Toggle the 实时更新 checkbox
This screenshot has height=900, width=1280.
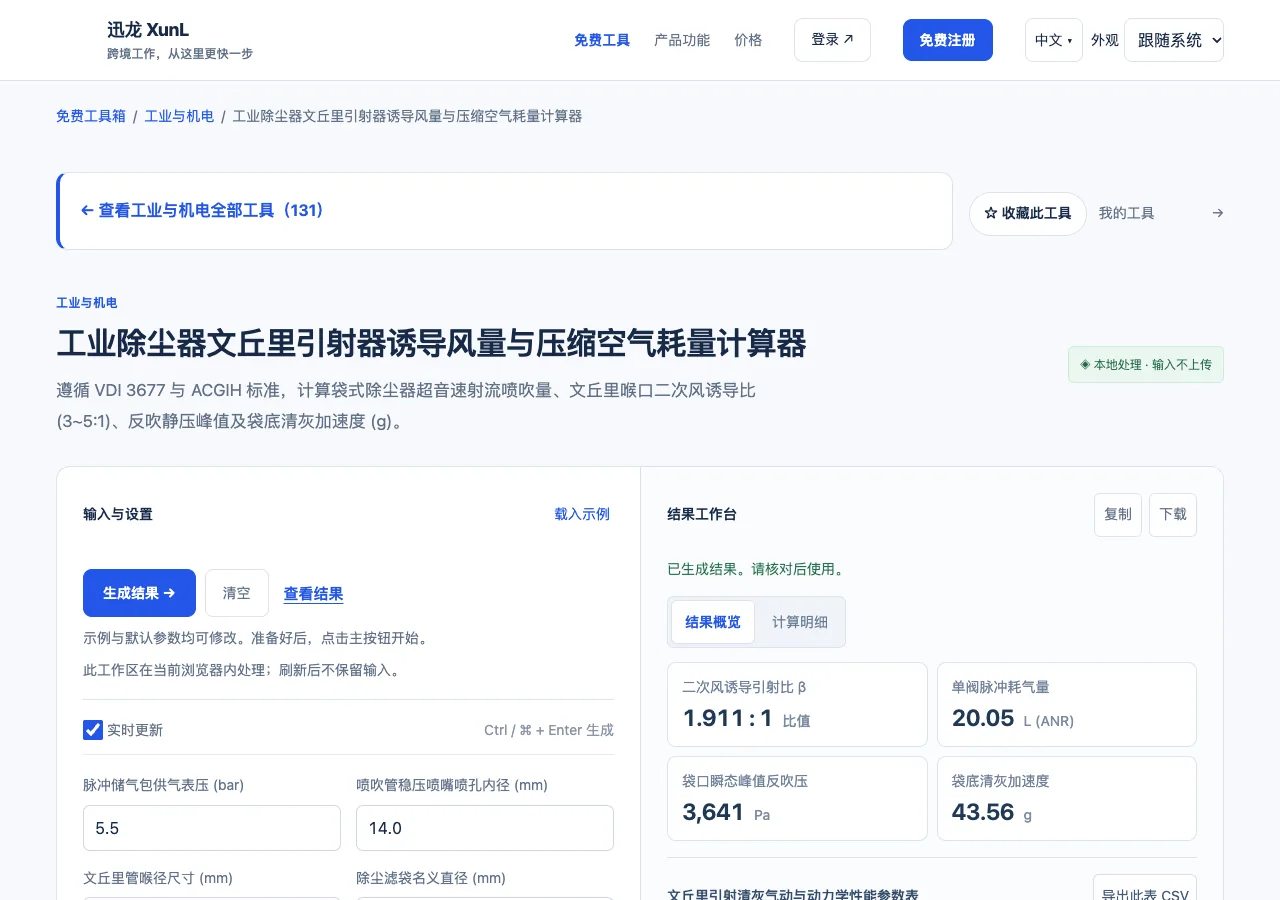[x=93, y=730]
